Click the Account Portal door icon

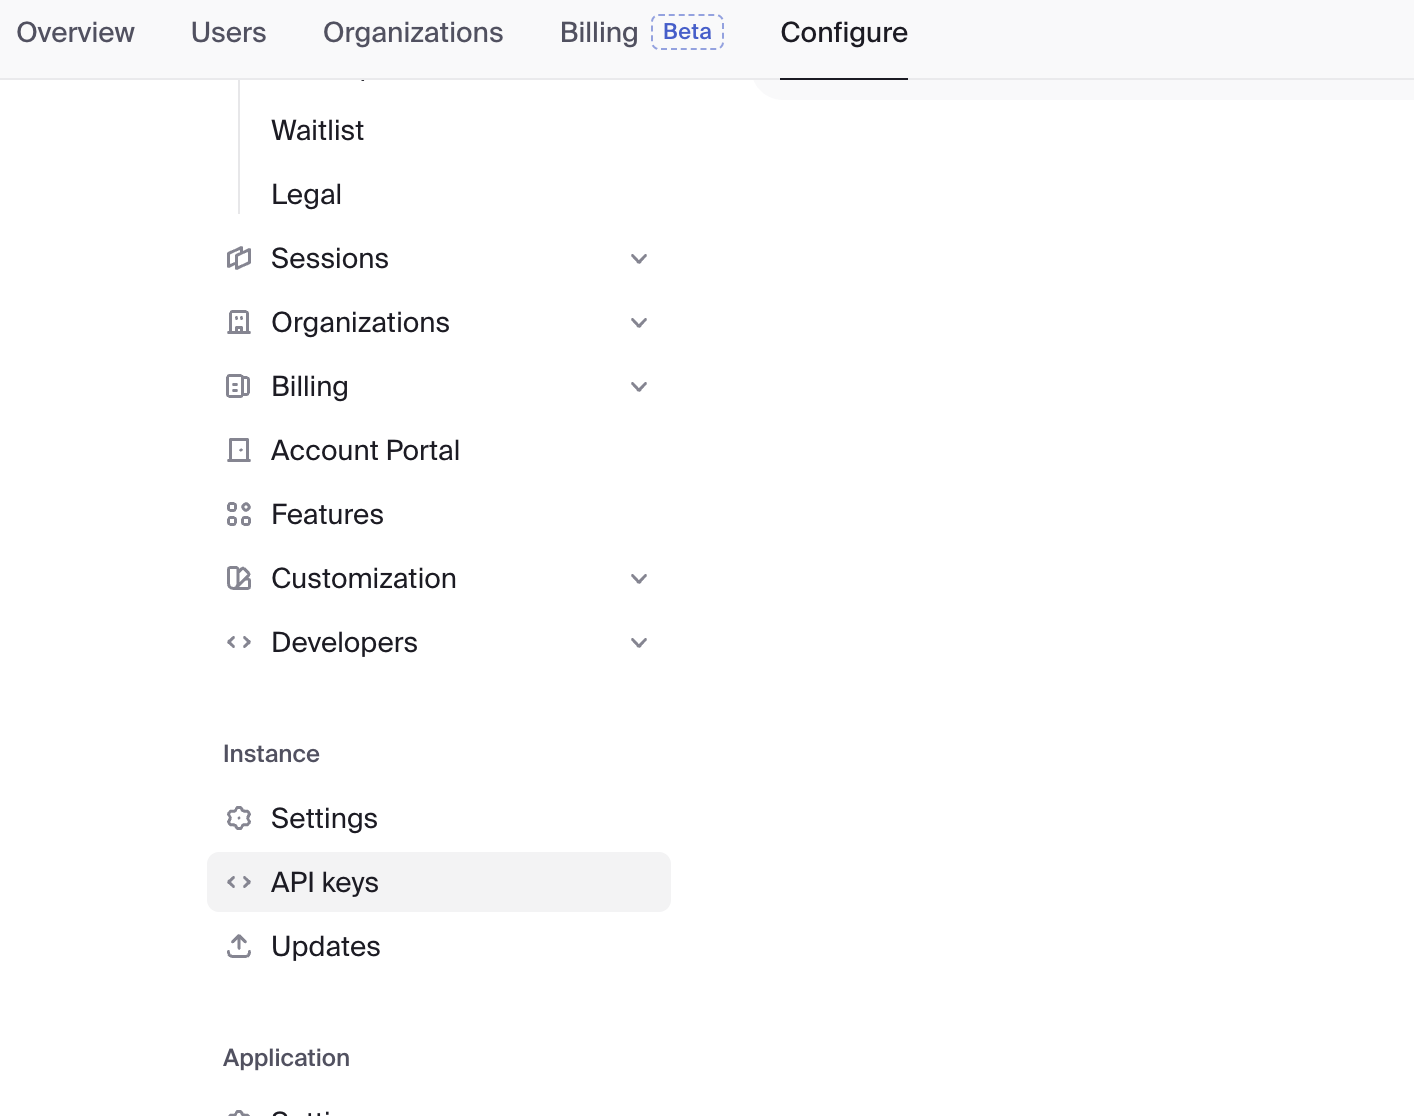coord(239,450)
